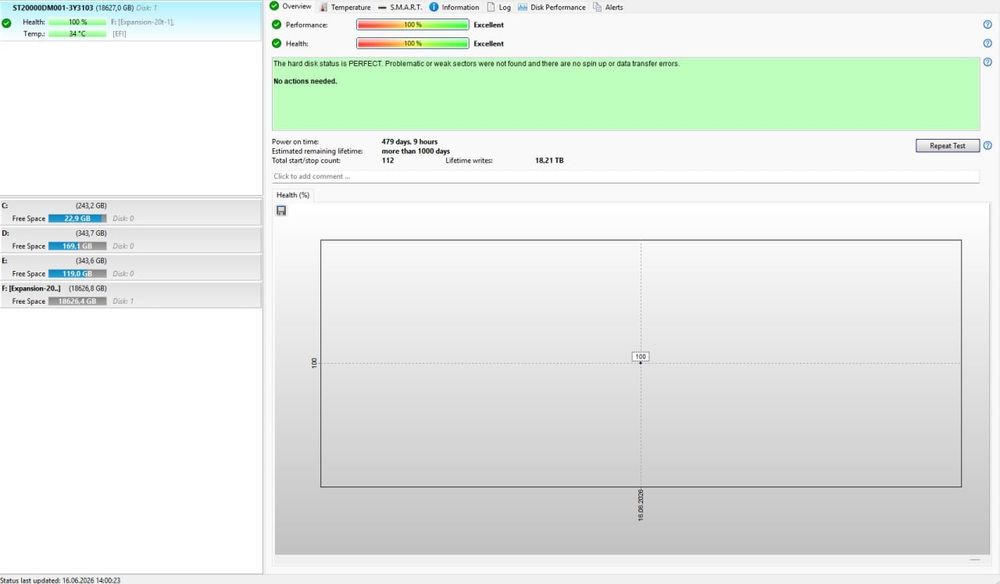Switch to the Temperature tab

pyautogui.click(x=345, y=7)
